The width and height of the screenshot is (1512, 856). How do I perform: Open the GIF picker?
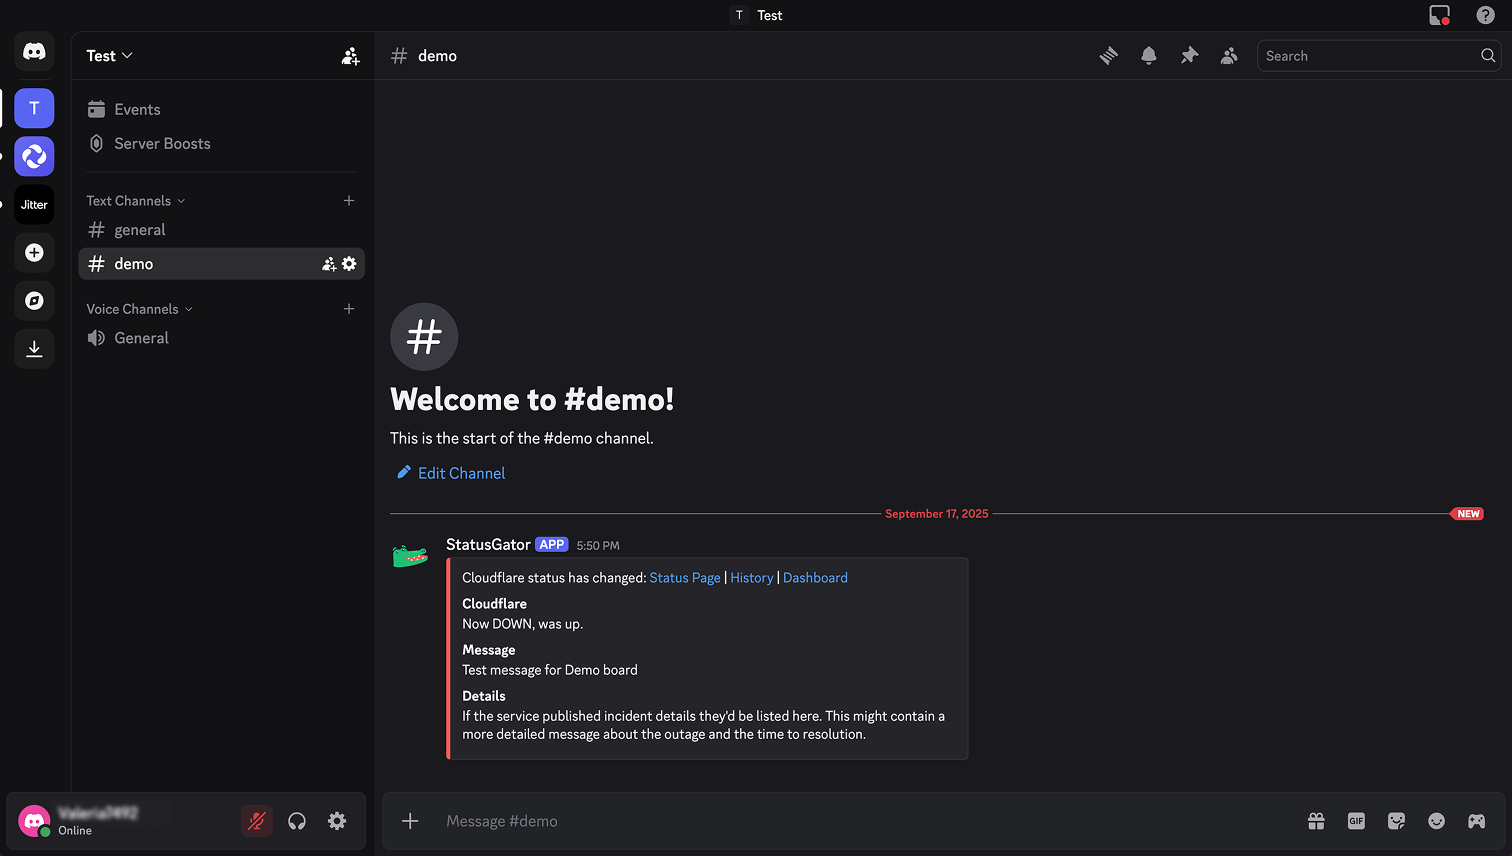(x=1356, y=821)
